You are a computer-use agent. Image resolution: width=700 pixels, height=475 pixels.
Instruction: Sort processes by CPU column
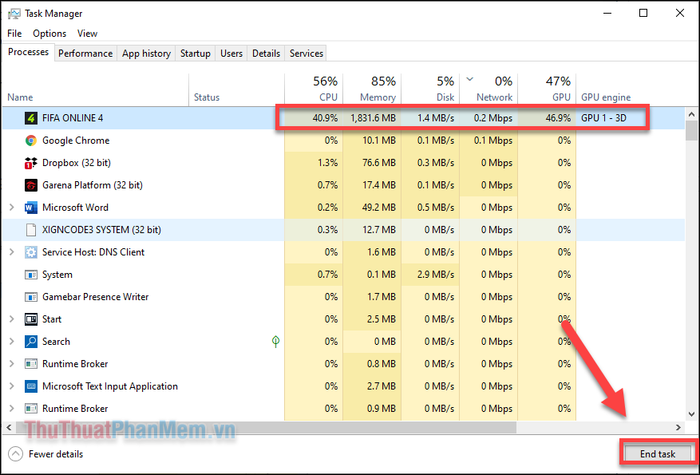[313, 90]
